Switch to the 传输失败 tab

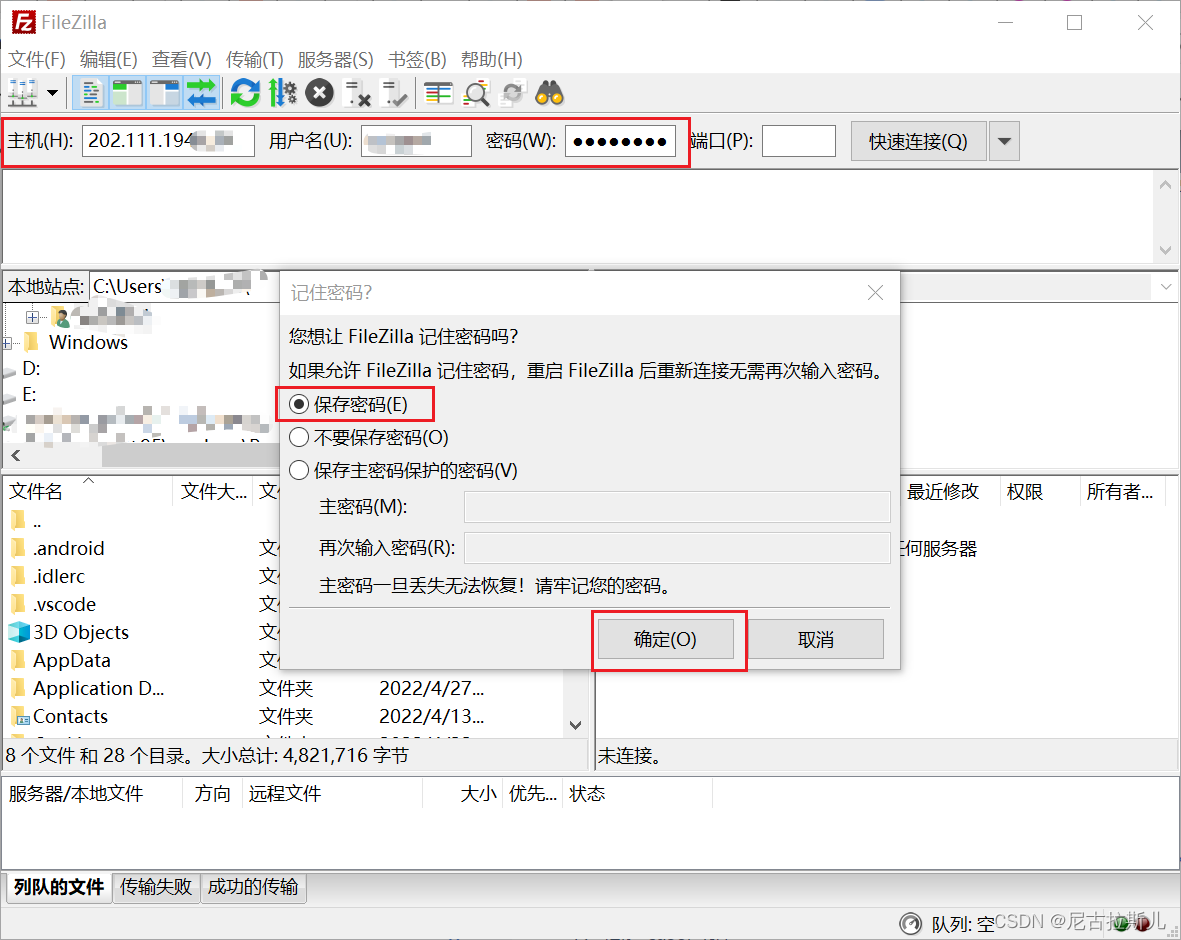[156, 887]
